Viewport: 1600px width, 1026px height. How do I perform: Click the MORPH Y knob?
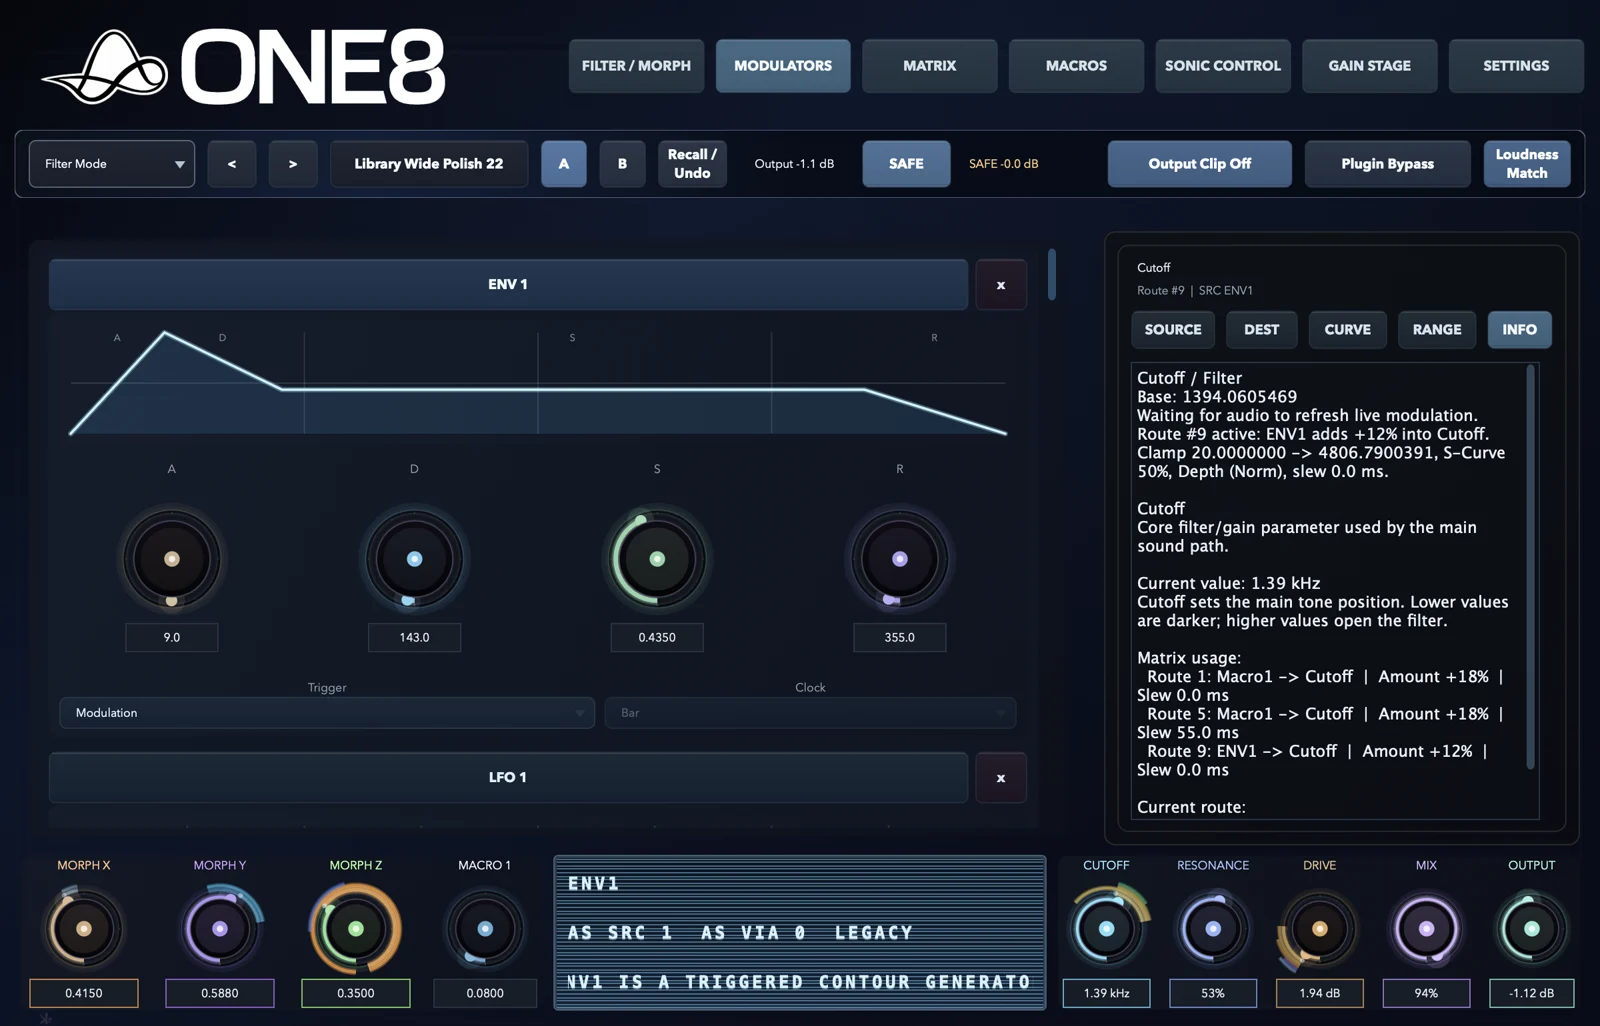pos(220,929)
